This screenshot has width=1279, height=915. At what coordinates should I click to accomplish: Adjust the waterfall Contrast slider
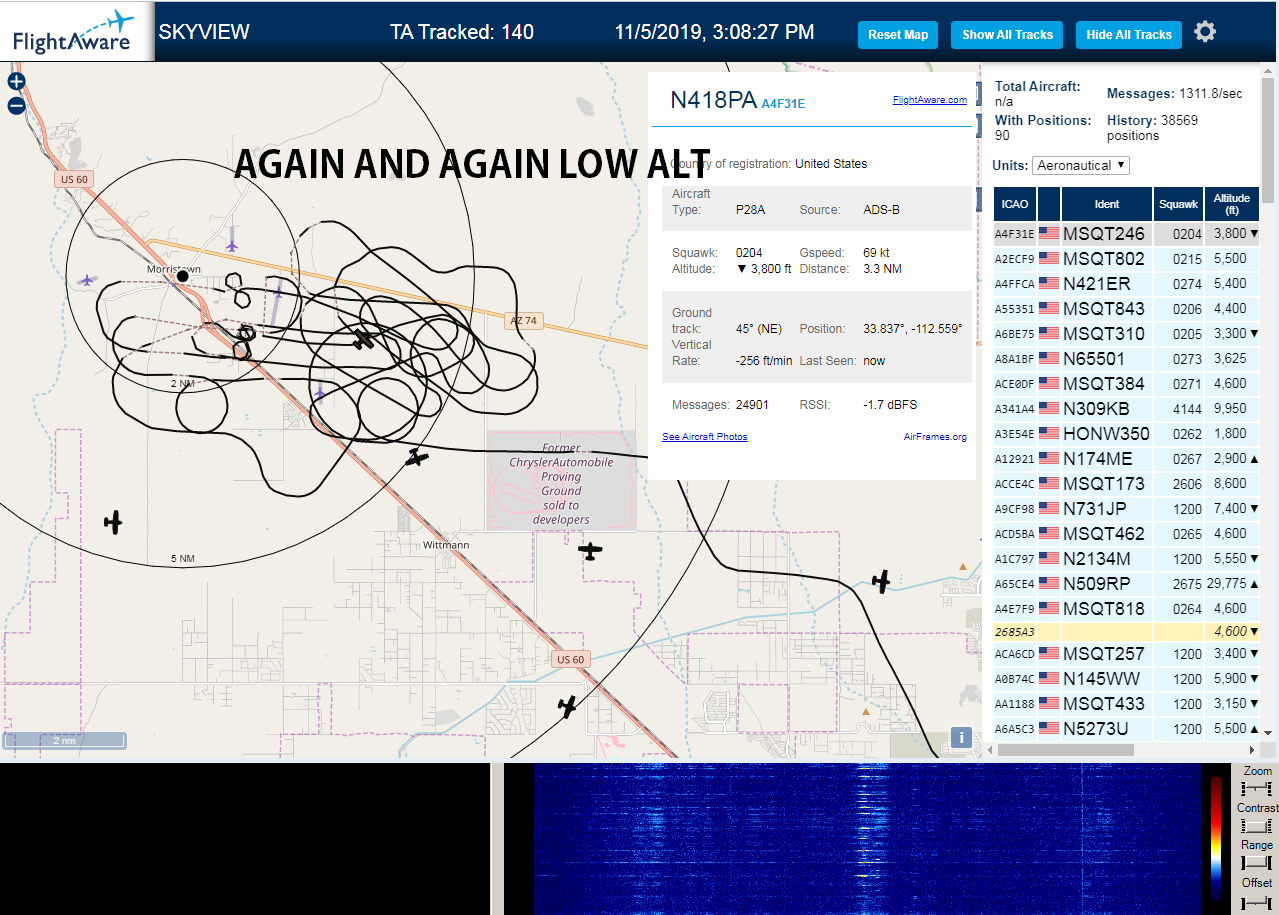[1257, 825]
